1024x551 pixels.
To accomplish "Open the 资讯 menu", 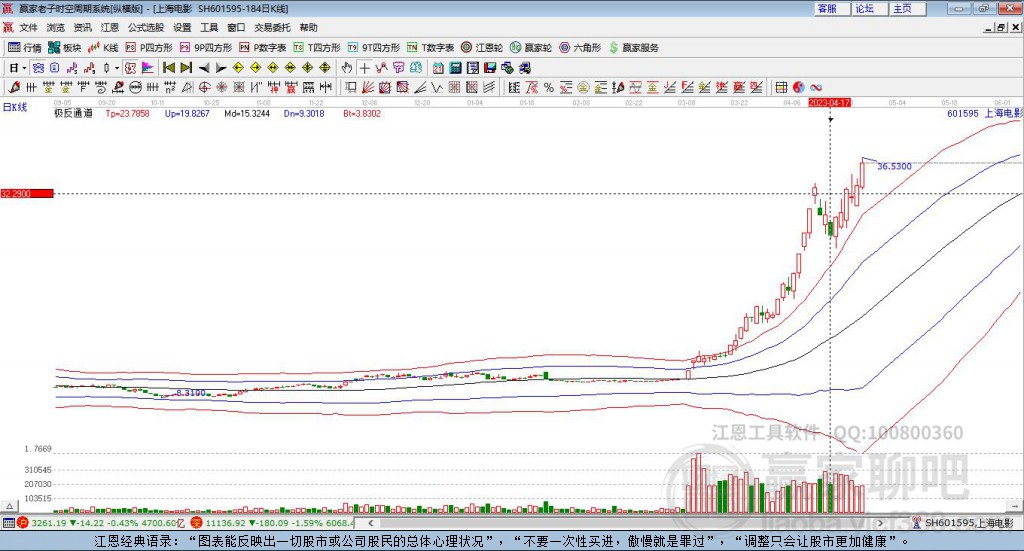I will (x=82, y=27).
